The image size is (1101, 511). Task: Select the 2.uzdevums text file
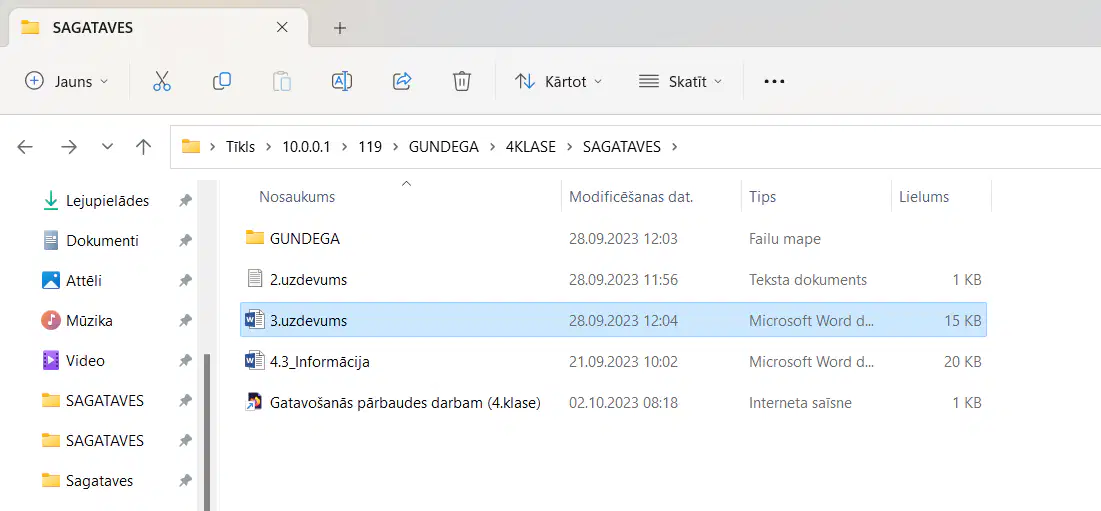[613, 279]
